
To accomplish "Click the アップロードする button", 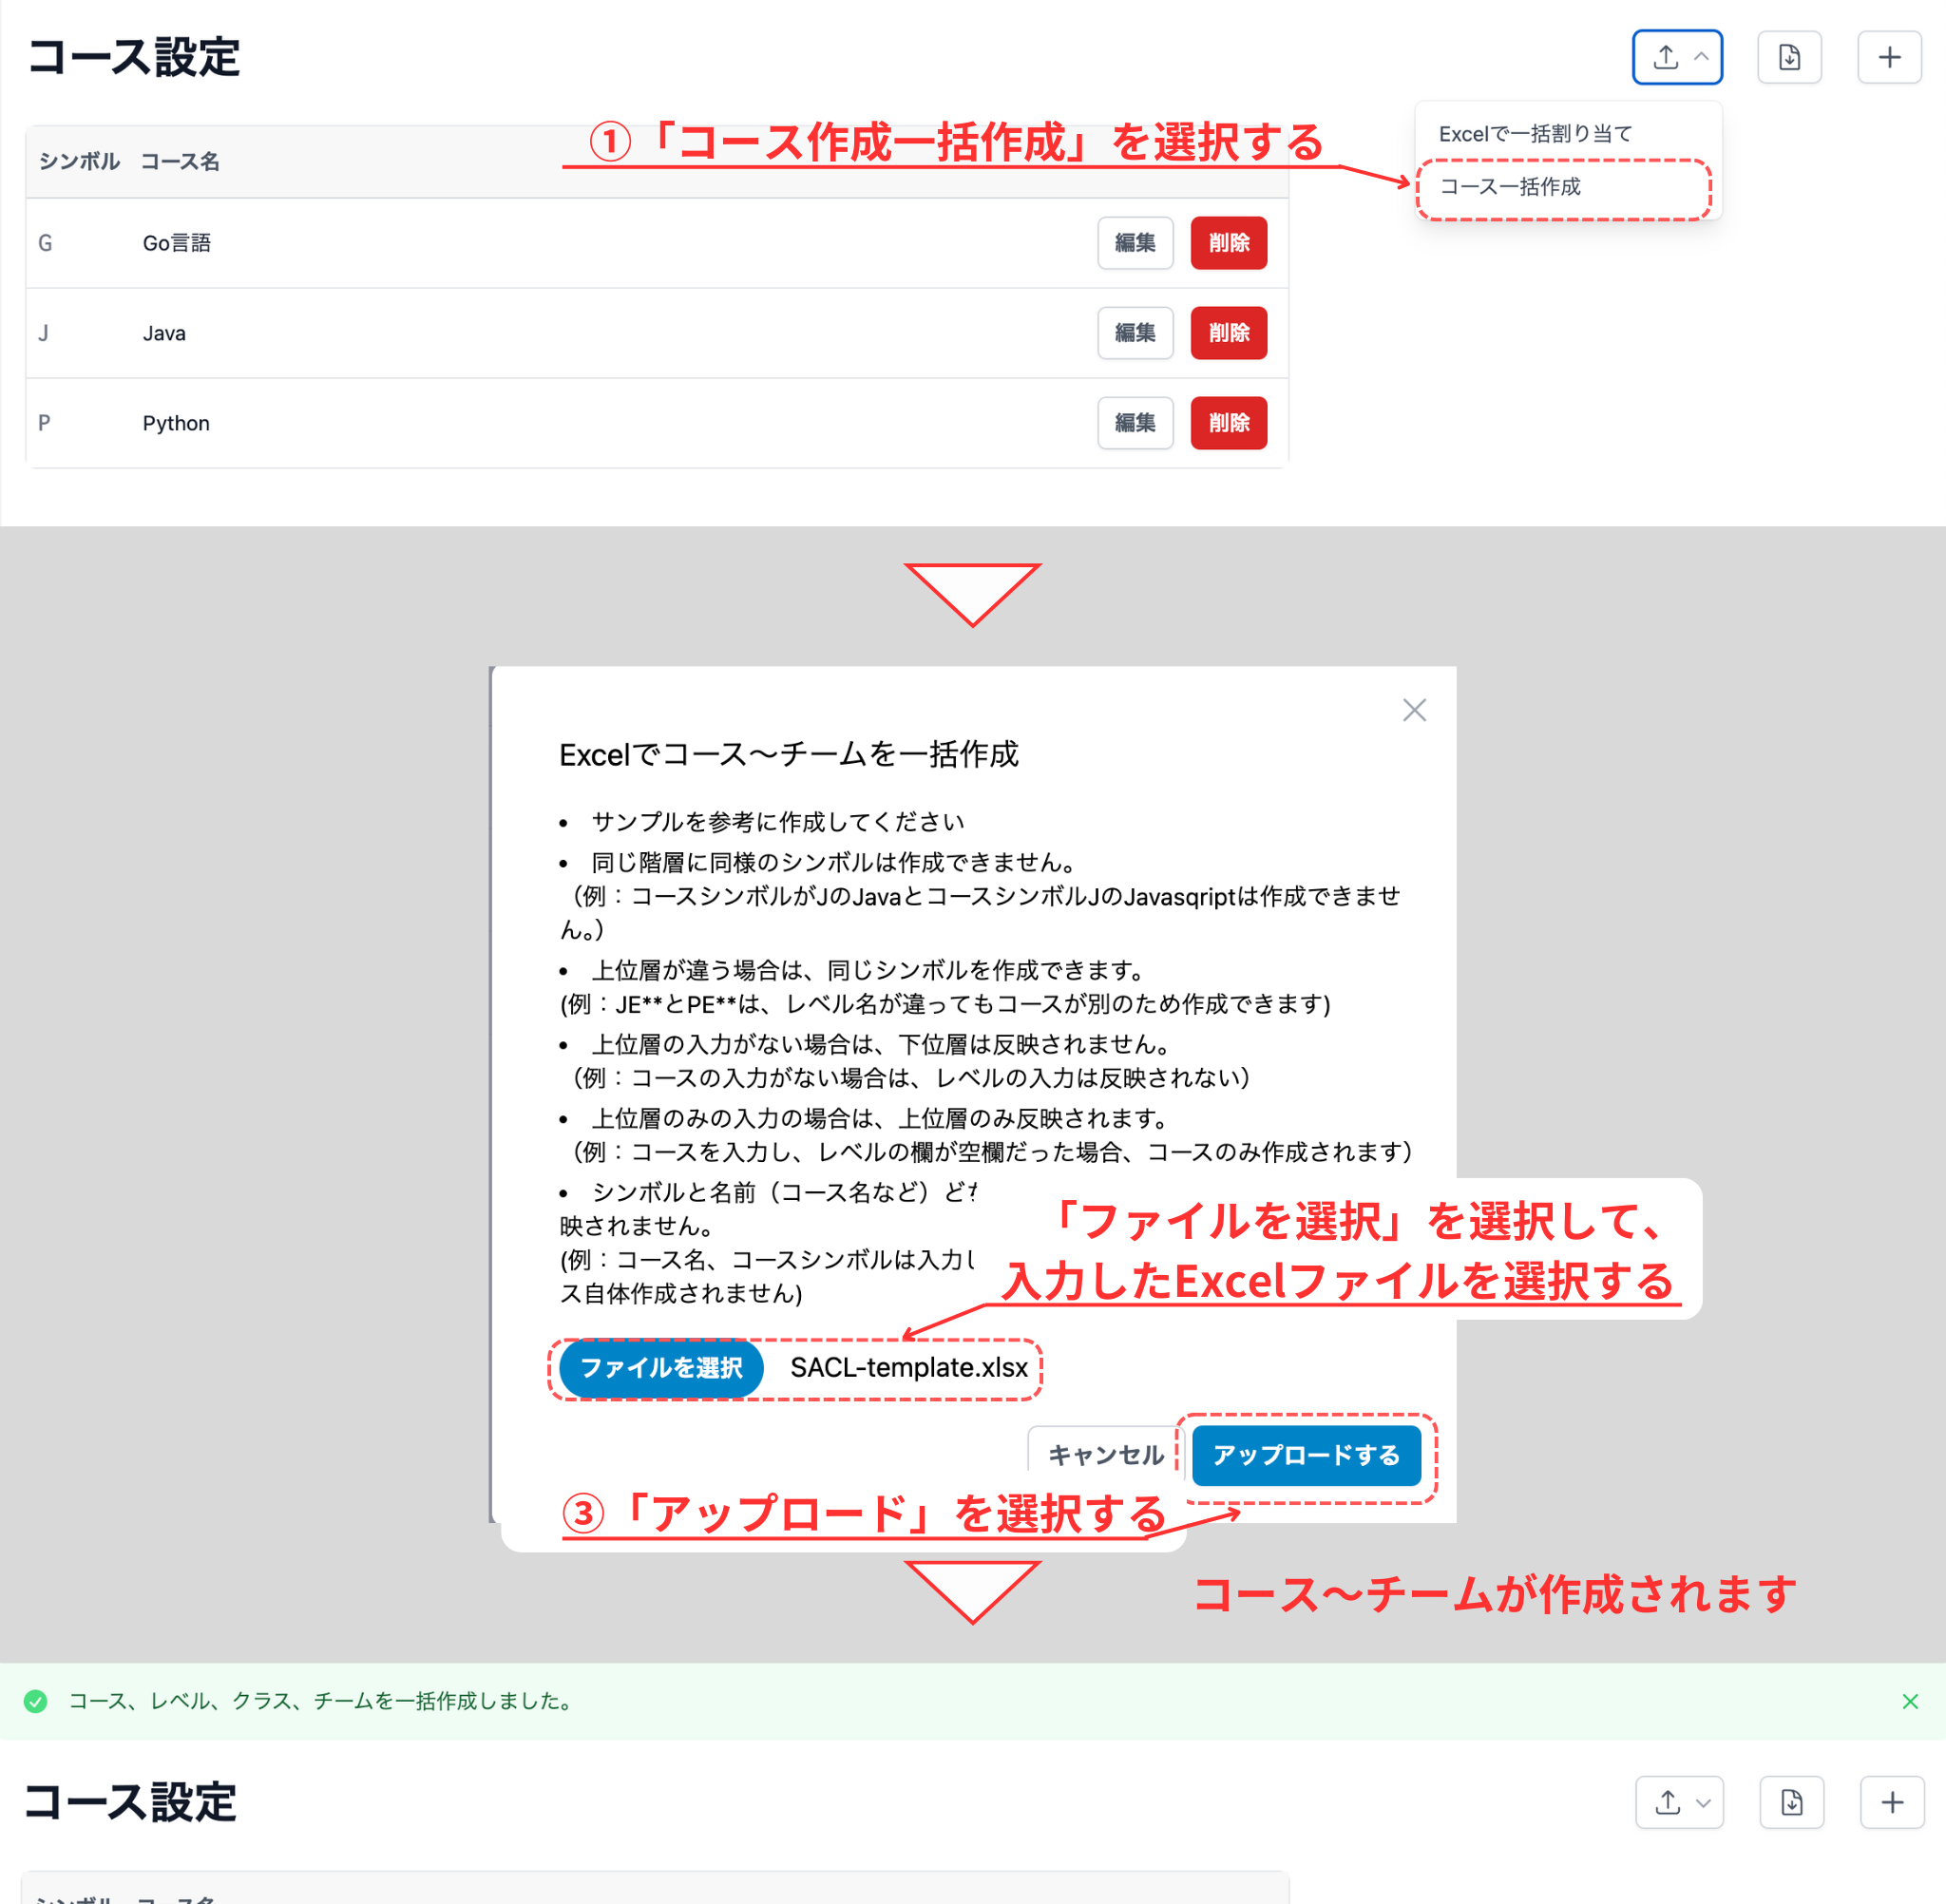I will (x=1306, y=1456).
